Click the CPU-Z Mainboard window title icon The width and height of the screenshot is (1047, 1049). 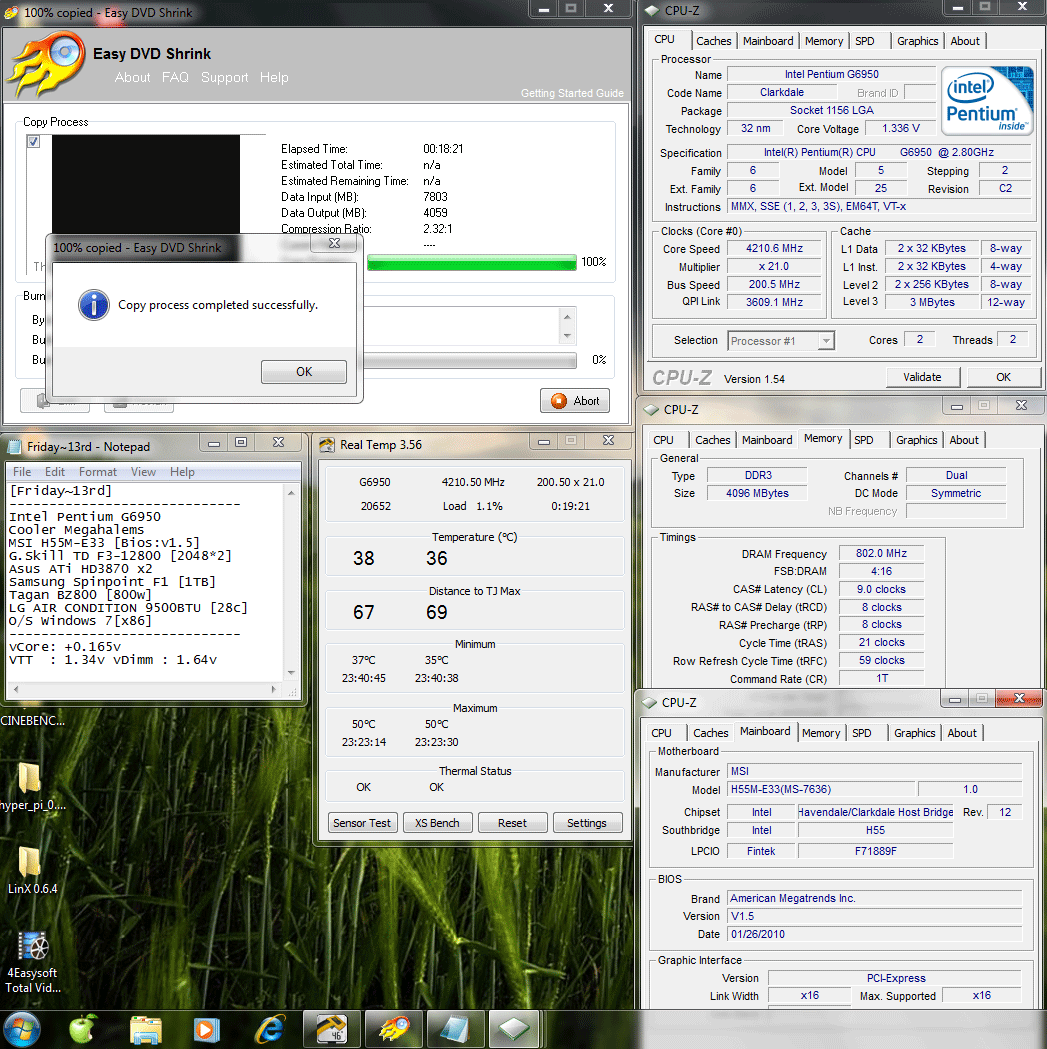649,703
